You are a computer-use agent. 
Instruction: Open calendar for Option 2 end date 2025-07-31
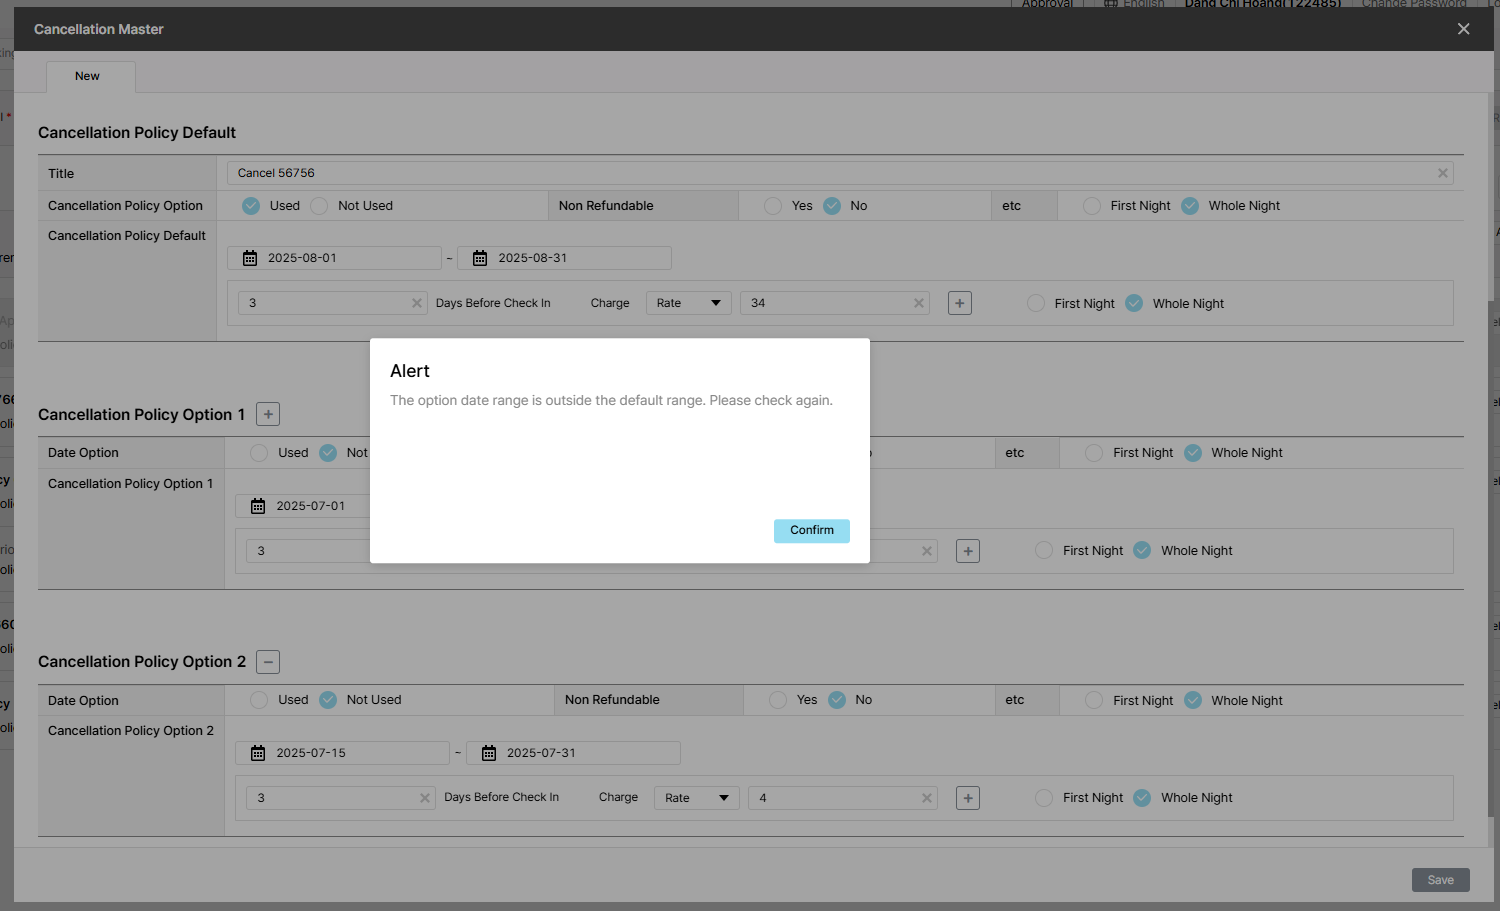[x=489, y=753]
